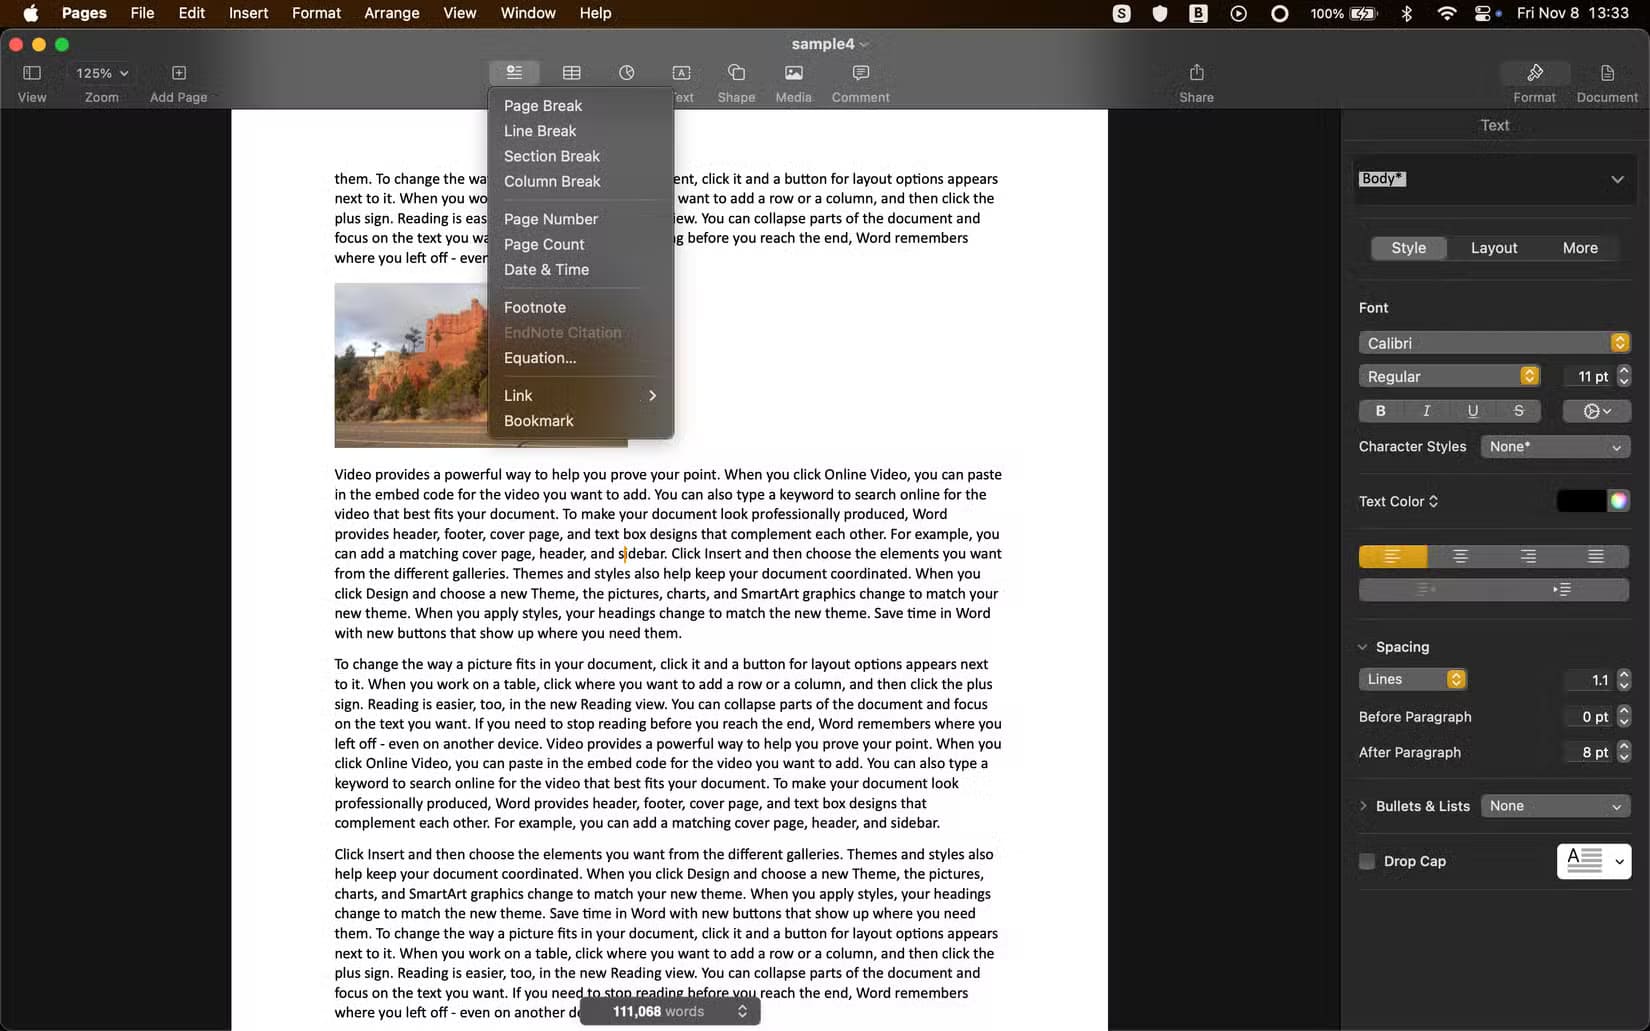This screenshot has height=1031, width=1650.
Task: Open the 125% Zoom dropdown
Action: 102,73
